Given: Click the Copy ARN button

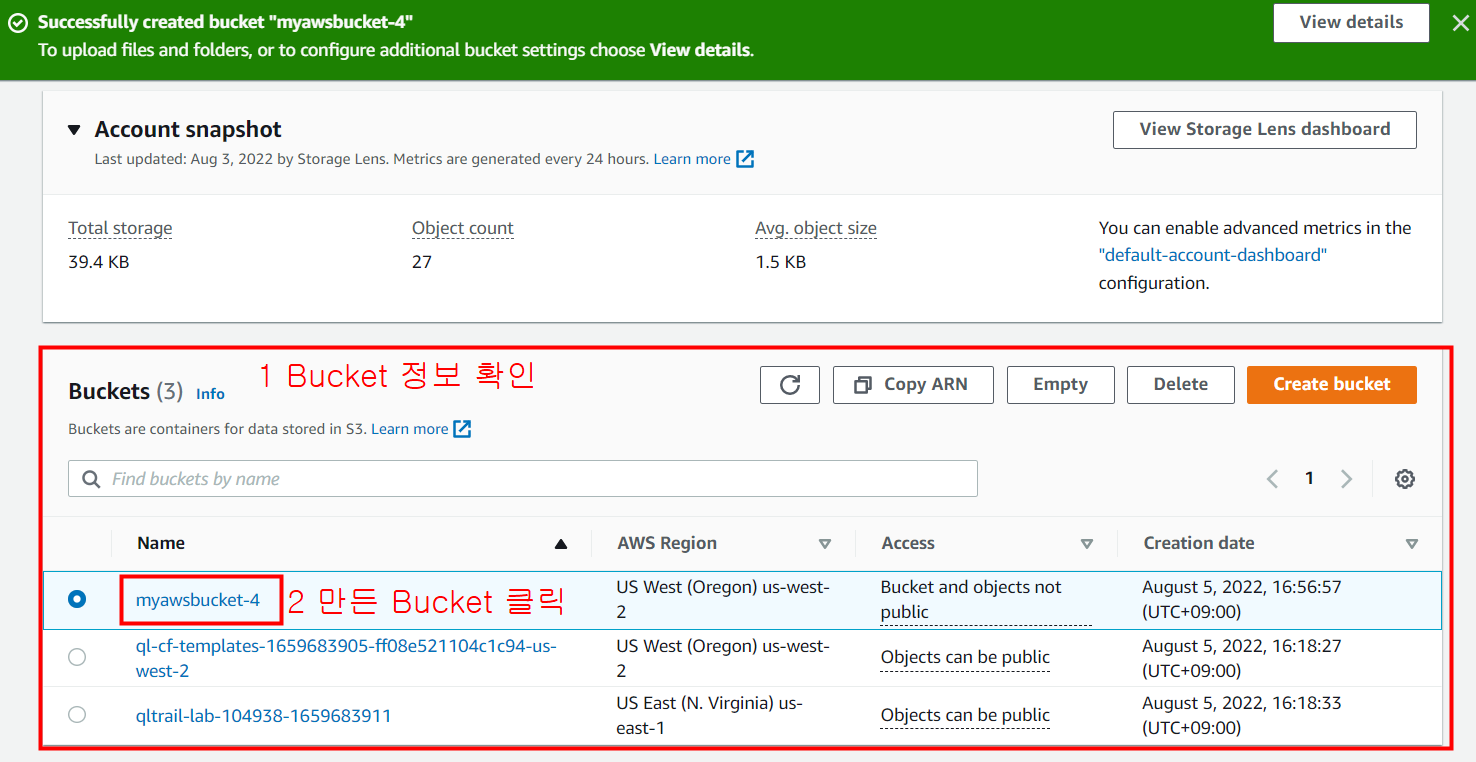Looking at the screenshot, I should point(913,385).
